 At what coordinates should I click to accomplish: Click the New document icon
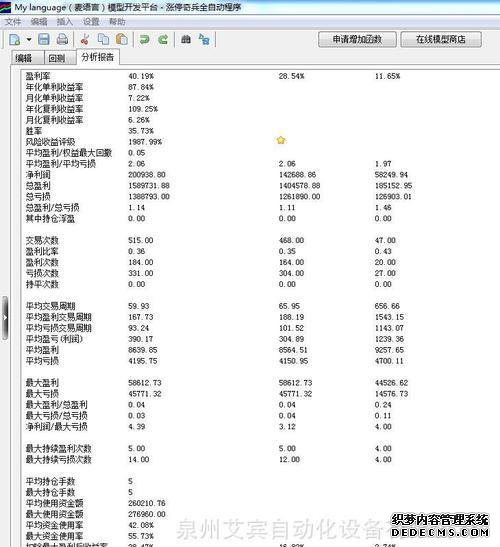pos(15,40)
